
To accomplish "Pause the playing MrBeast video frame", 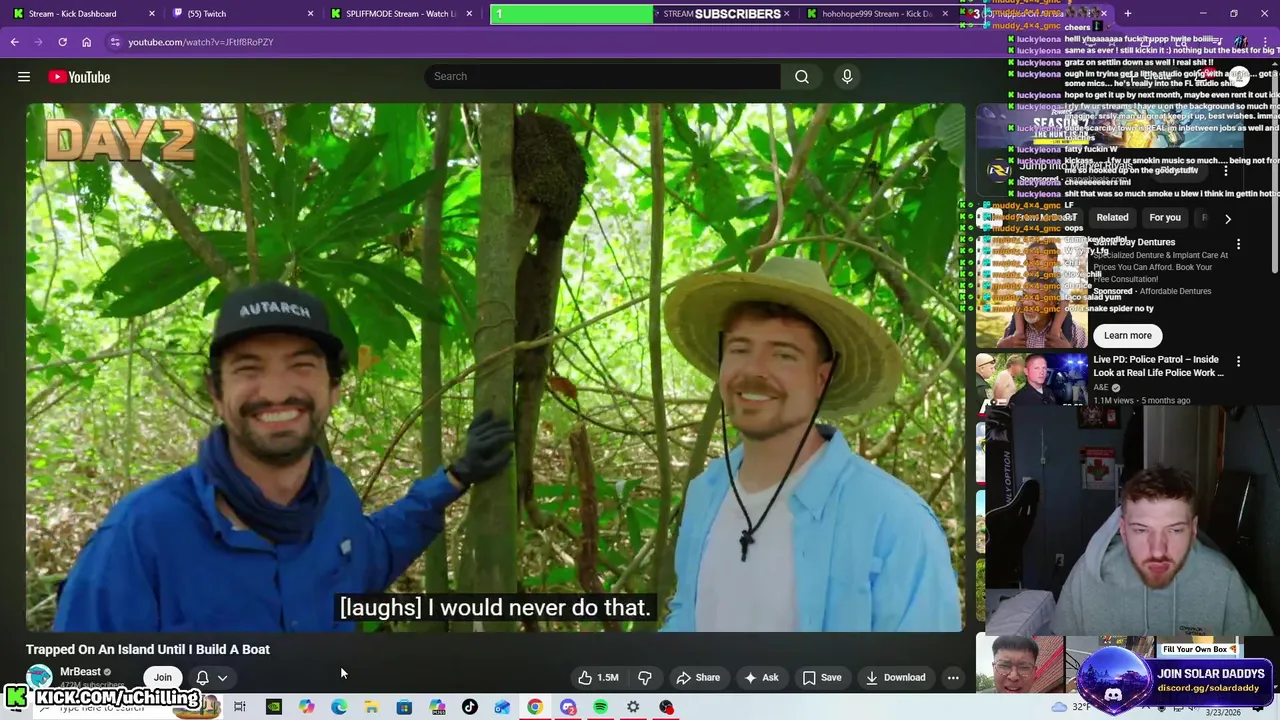I will tap(496, 367).
